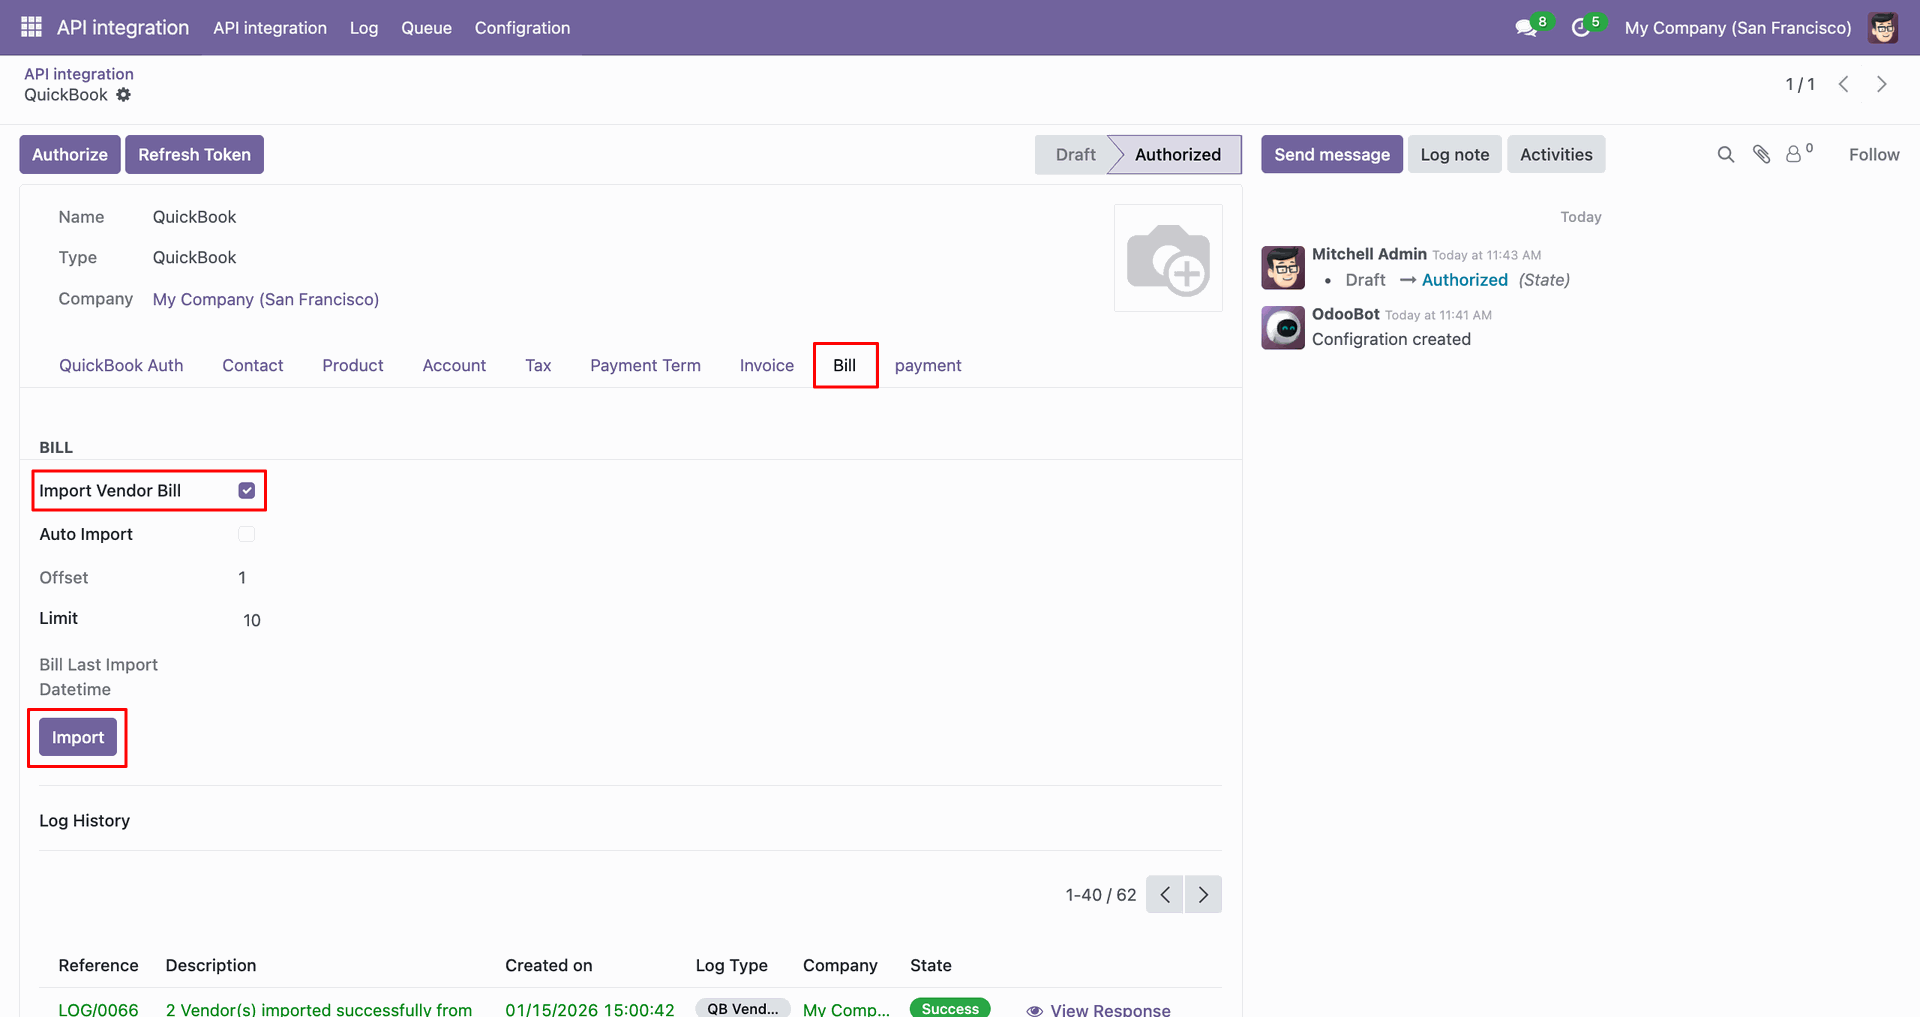
Task: Click the Name field QuickBook
Action: tap(194, 217)
